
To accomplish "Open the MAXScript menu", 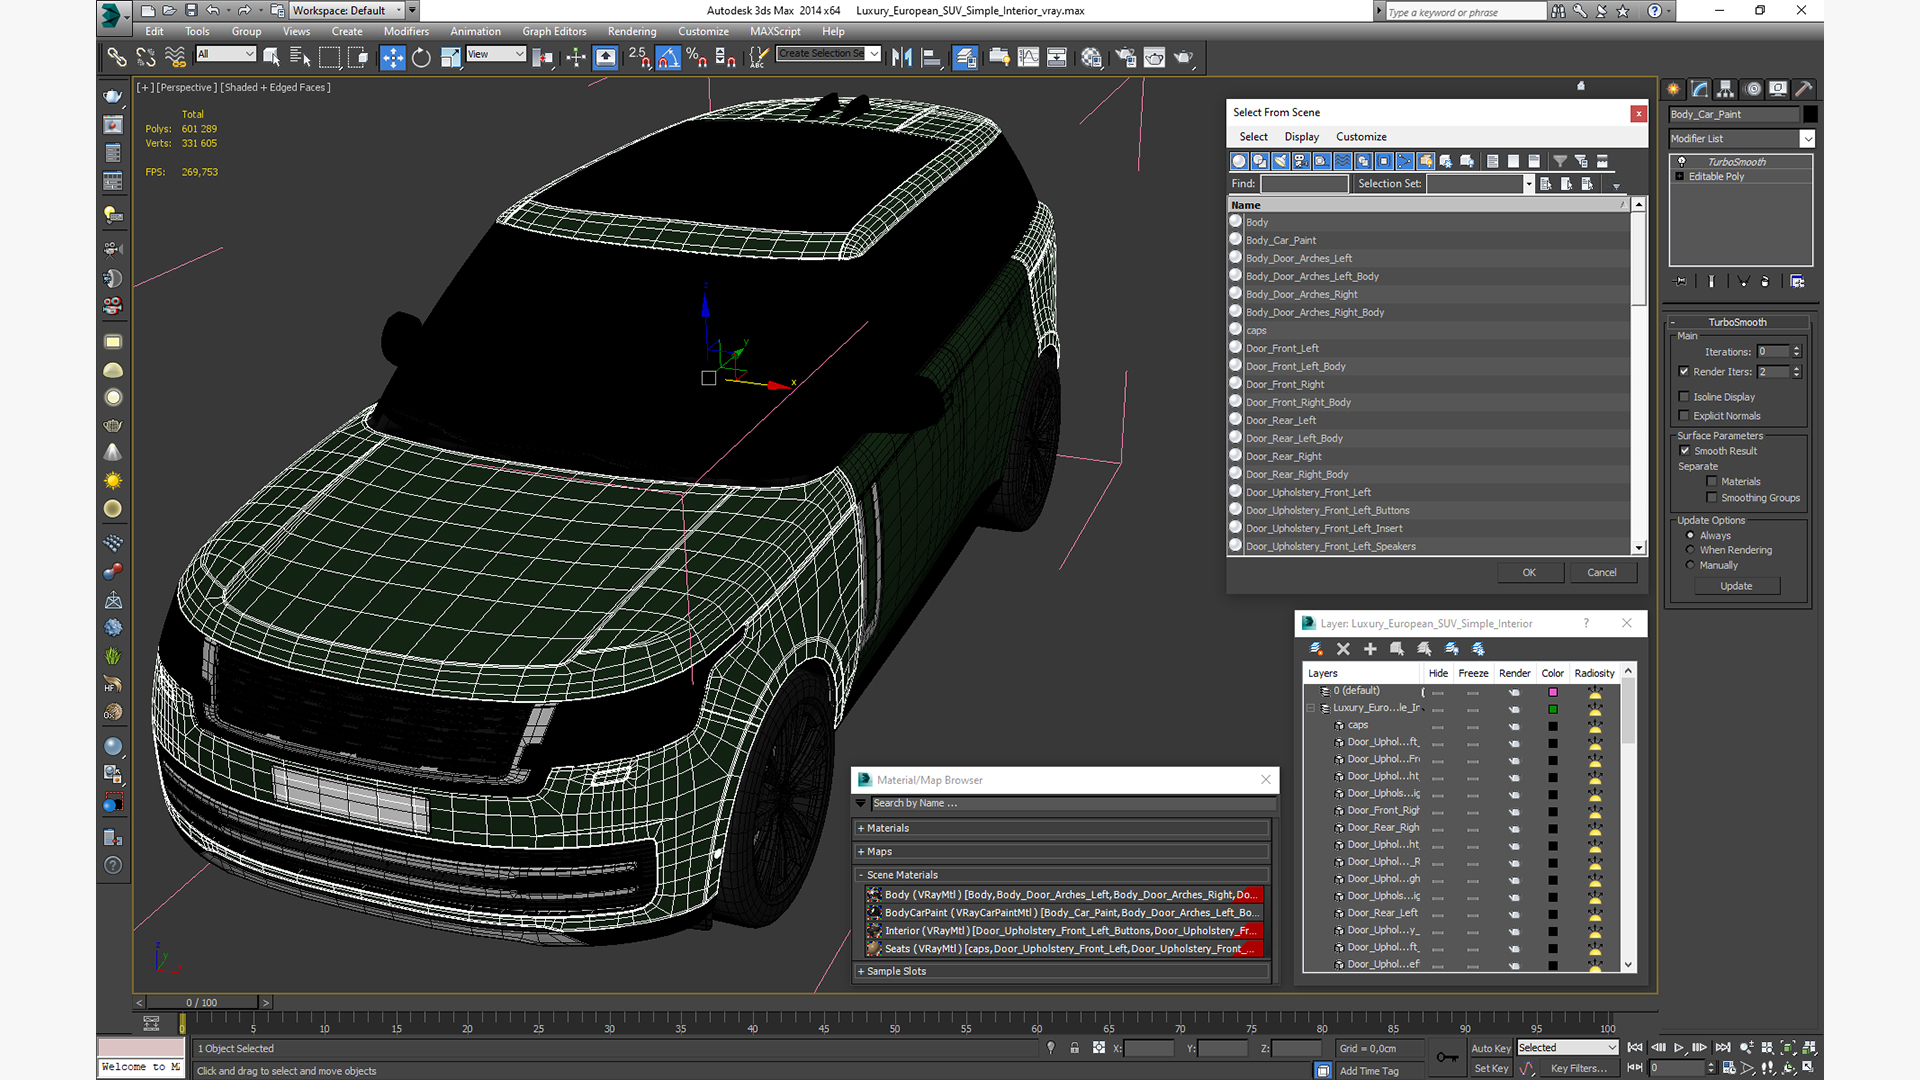I will point(775,32).
